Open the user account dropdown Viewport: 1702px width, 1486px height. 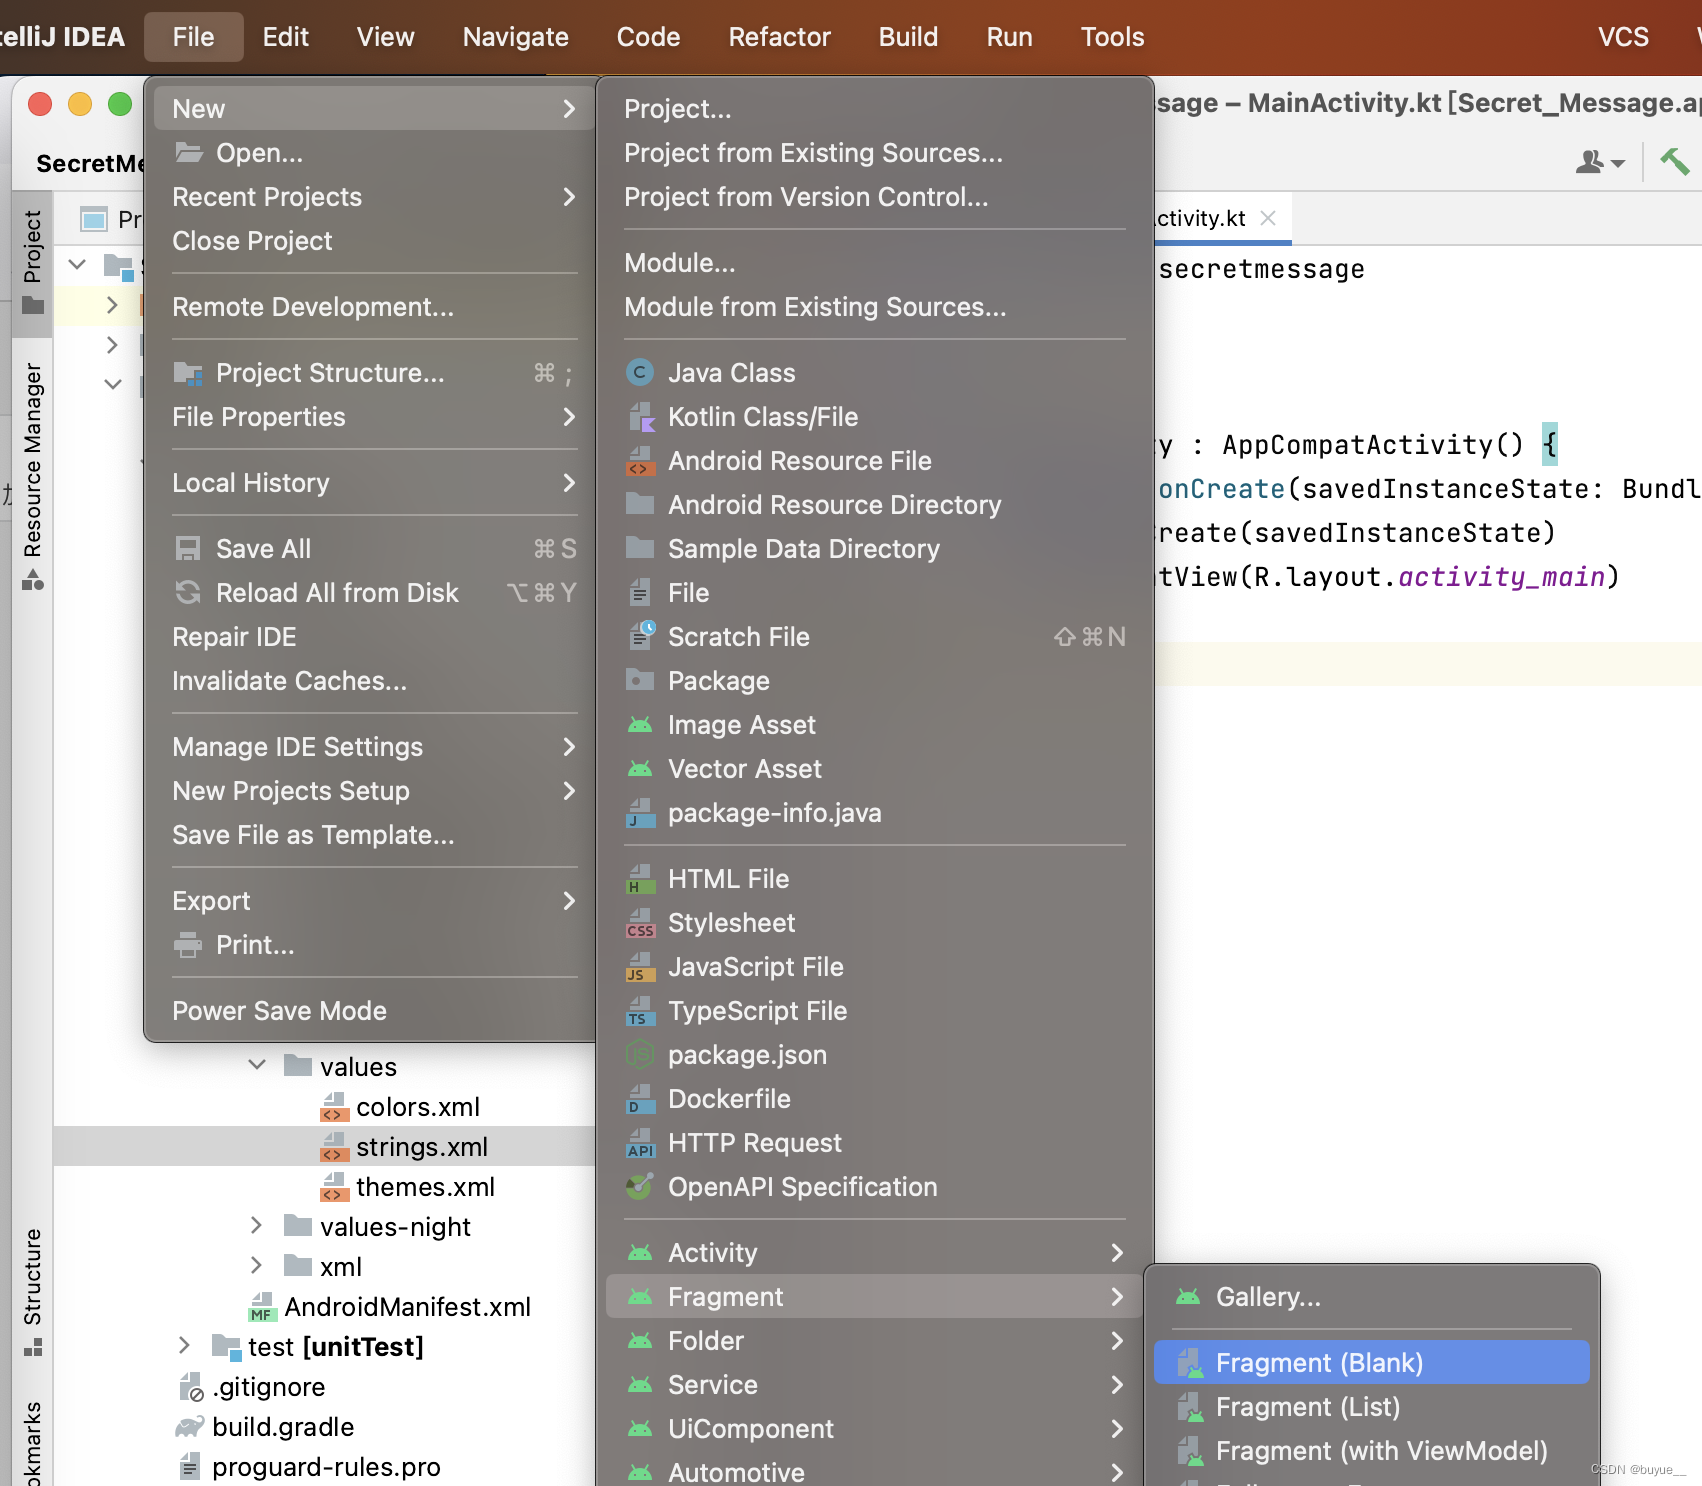coord(1600,161)
